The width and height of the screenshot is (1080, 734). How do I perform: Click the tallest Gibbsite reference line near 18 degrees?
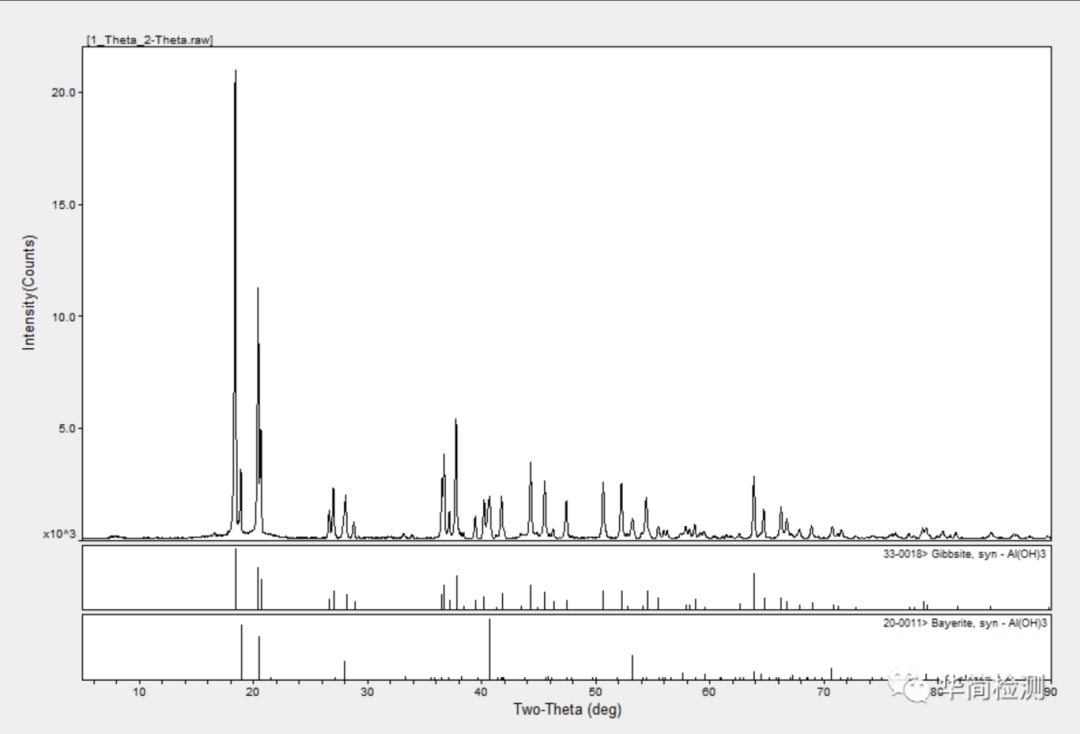pos(236,580)
